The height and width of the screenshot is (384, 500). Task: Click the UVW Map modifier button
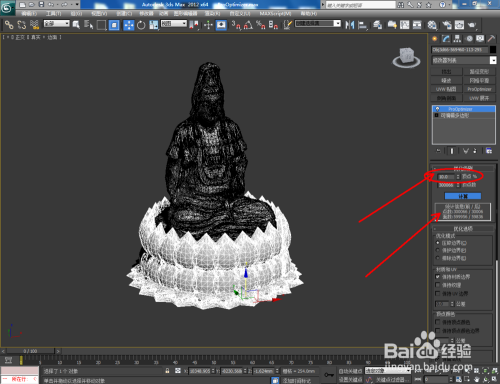(x=446, y=89)
